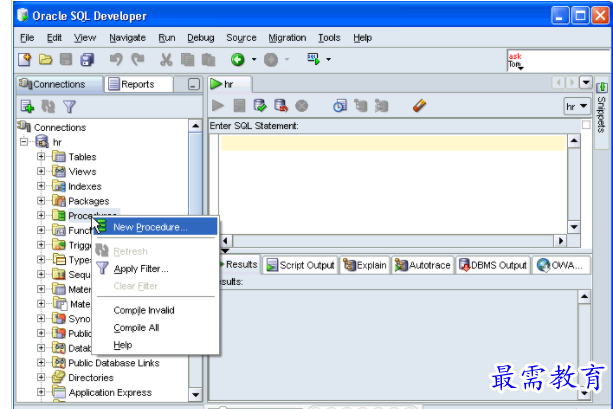
Task: Click in the SQL statement editor area
Action: (393, 184)
